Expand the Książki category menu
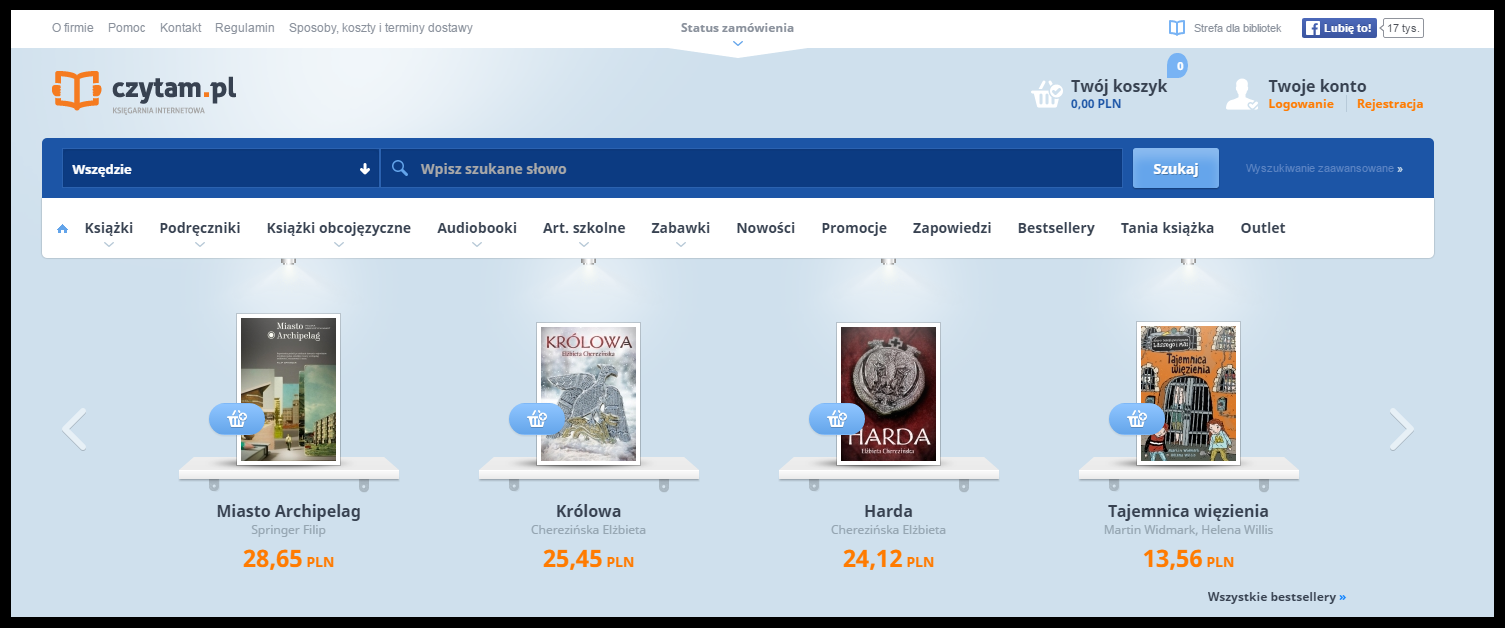The height and width of the screenshot is (628, 1505). point(109,229)
